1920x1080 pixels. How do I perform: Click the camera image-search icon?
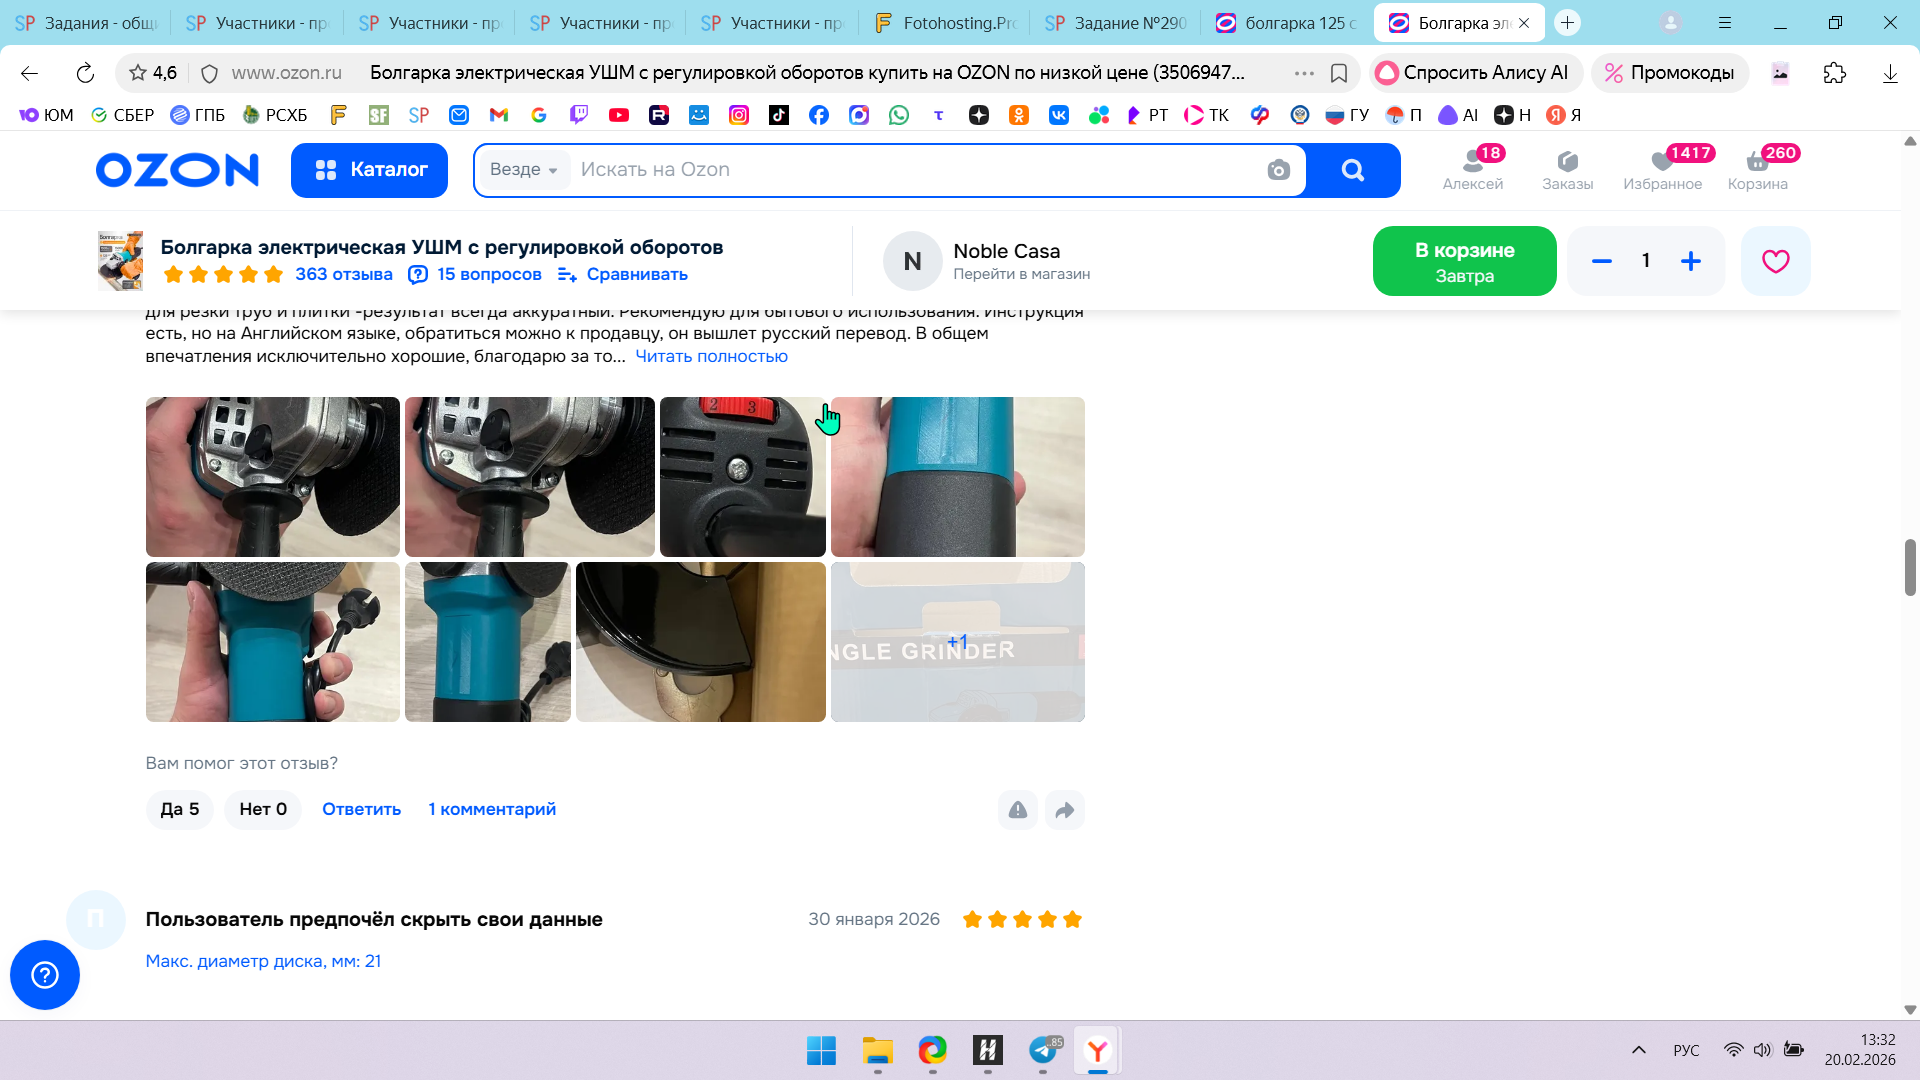(x=1278, y=170)
